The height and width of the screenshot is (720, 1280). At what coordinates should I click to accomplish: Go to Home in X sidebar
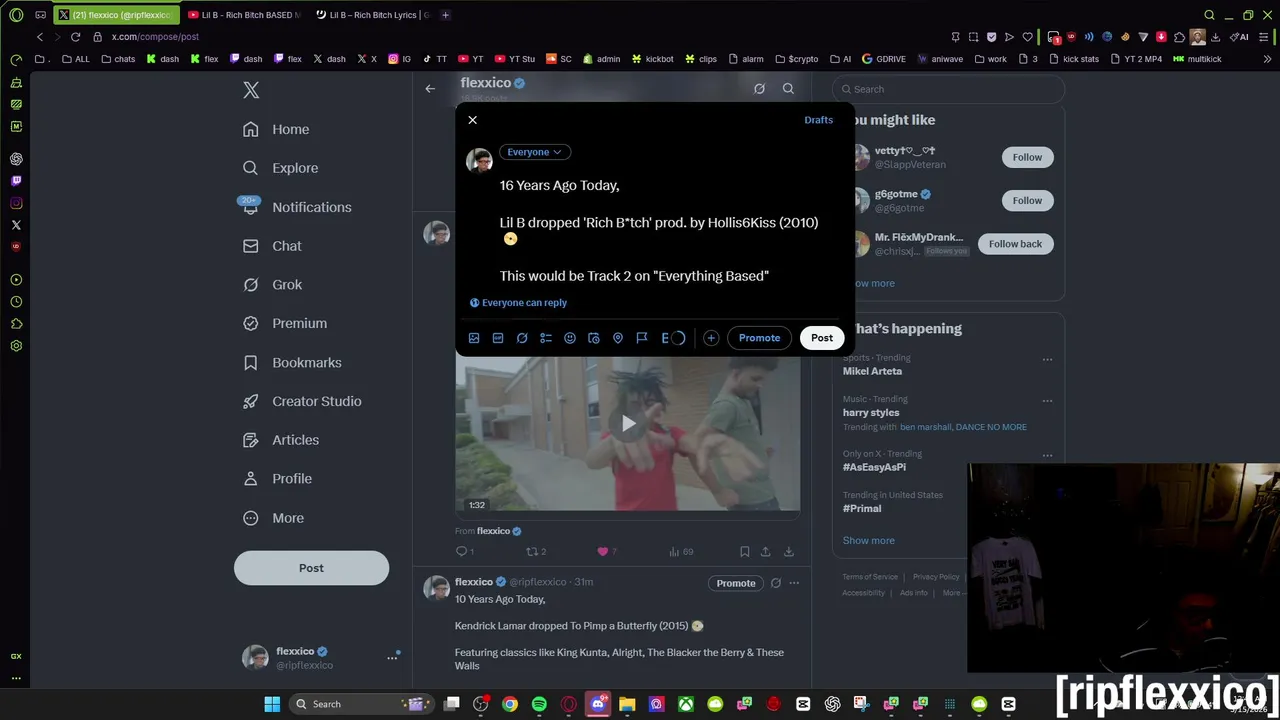coord(276,129)
